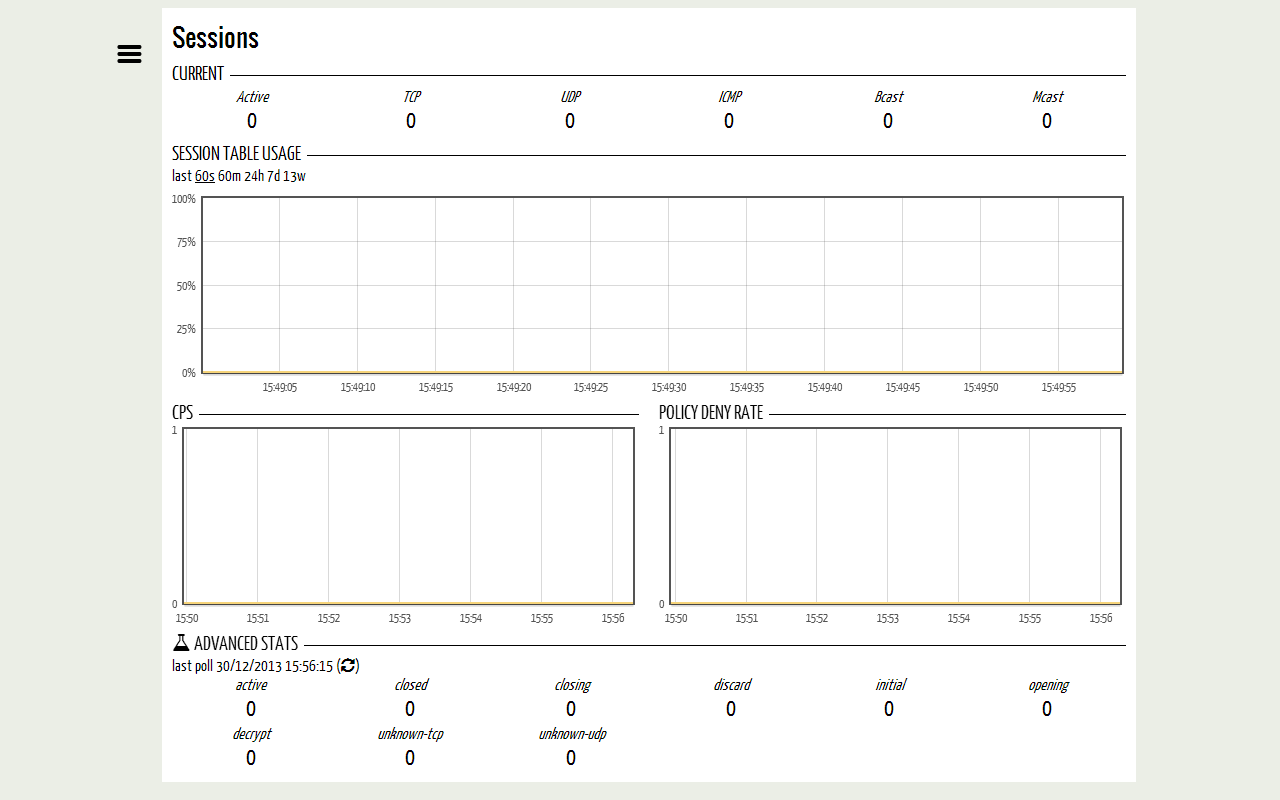
Task: Click the Mcast label
Action: (x=1047, y=97)
